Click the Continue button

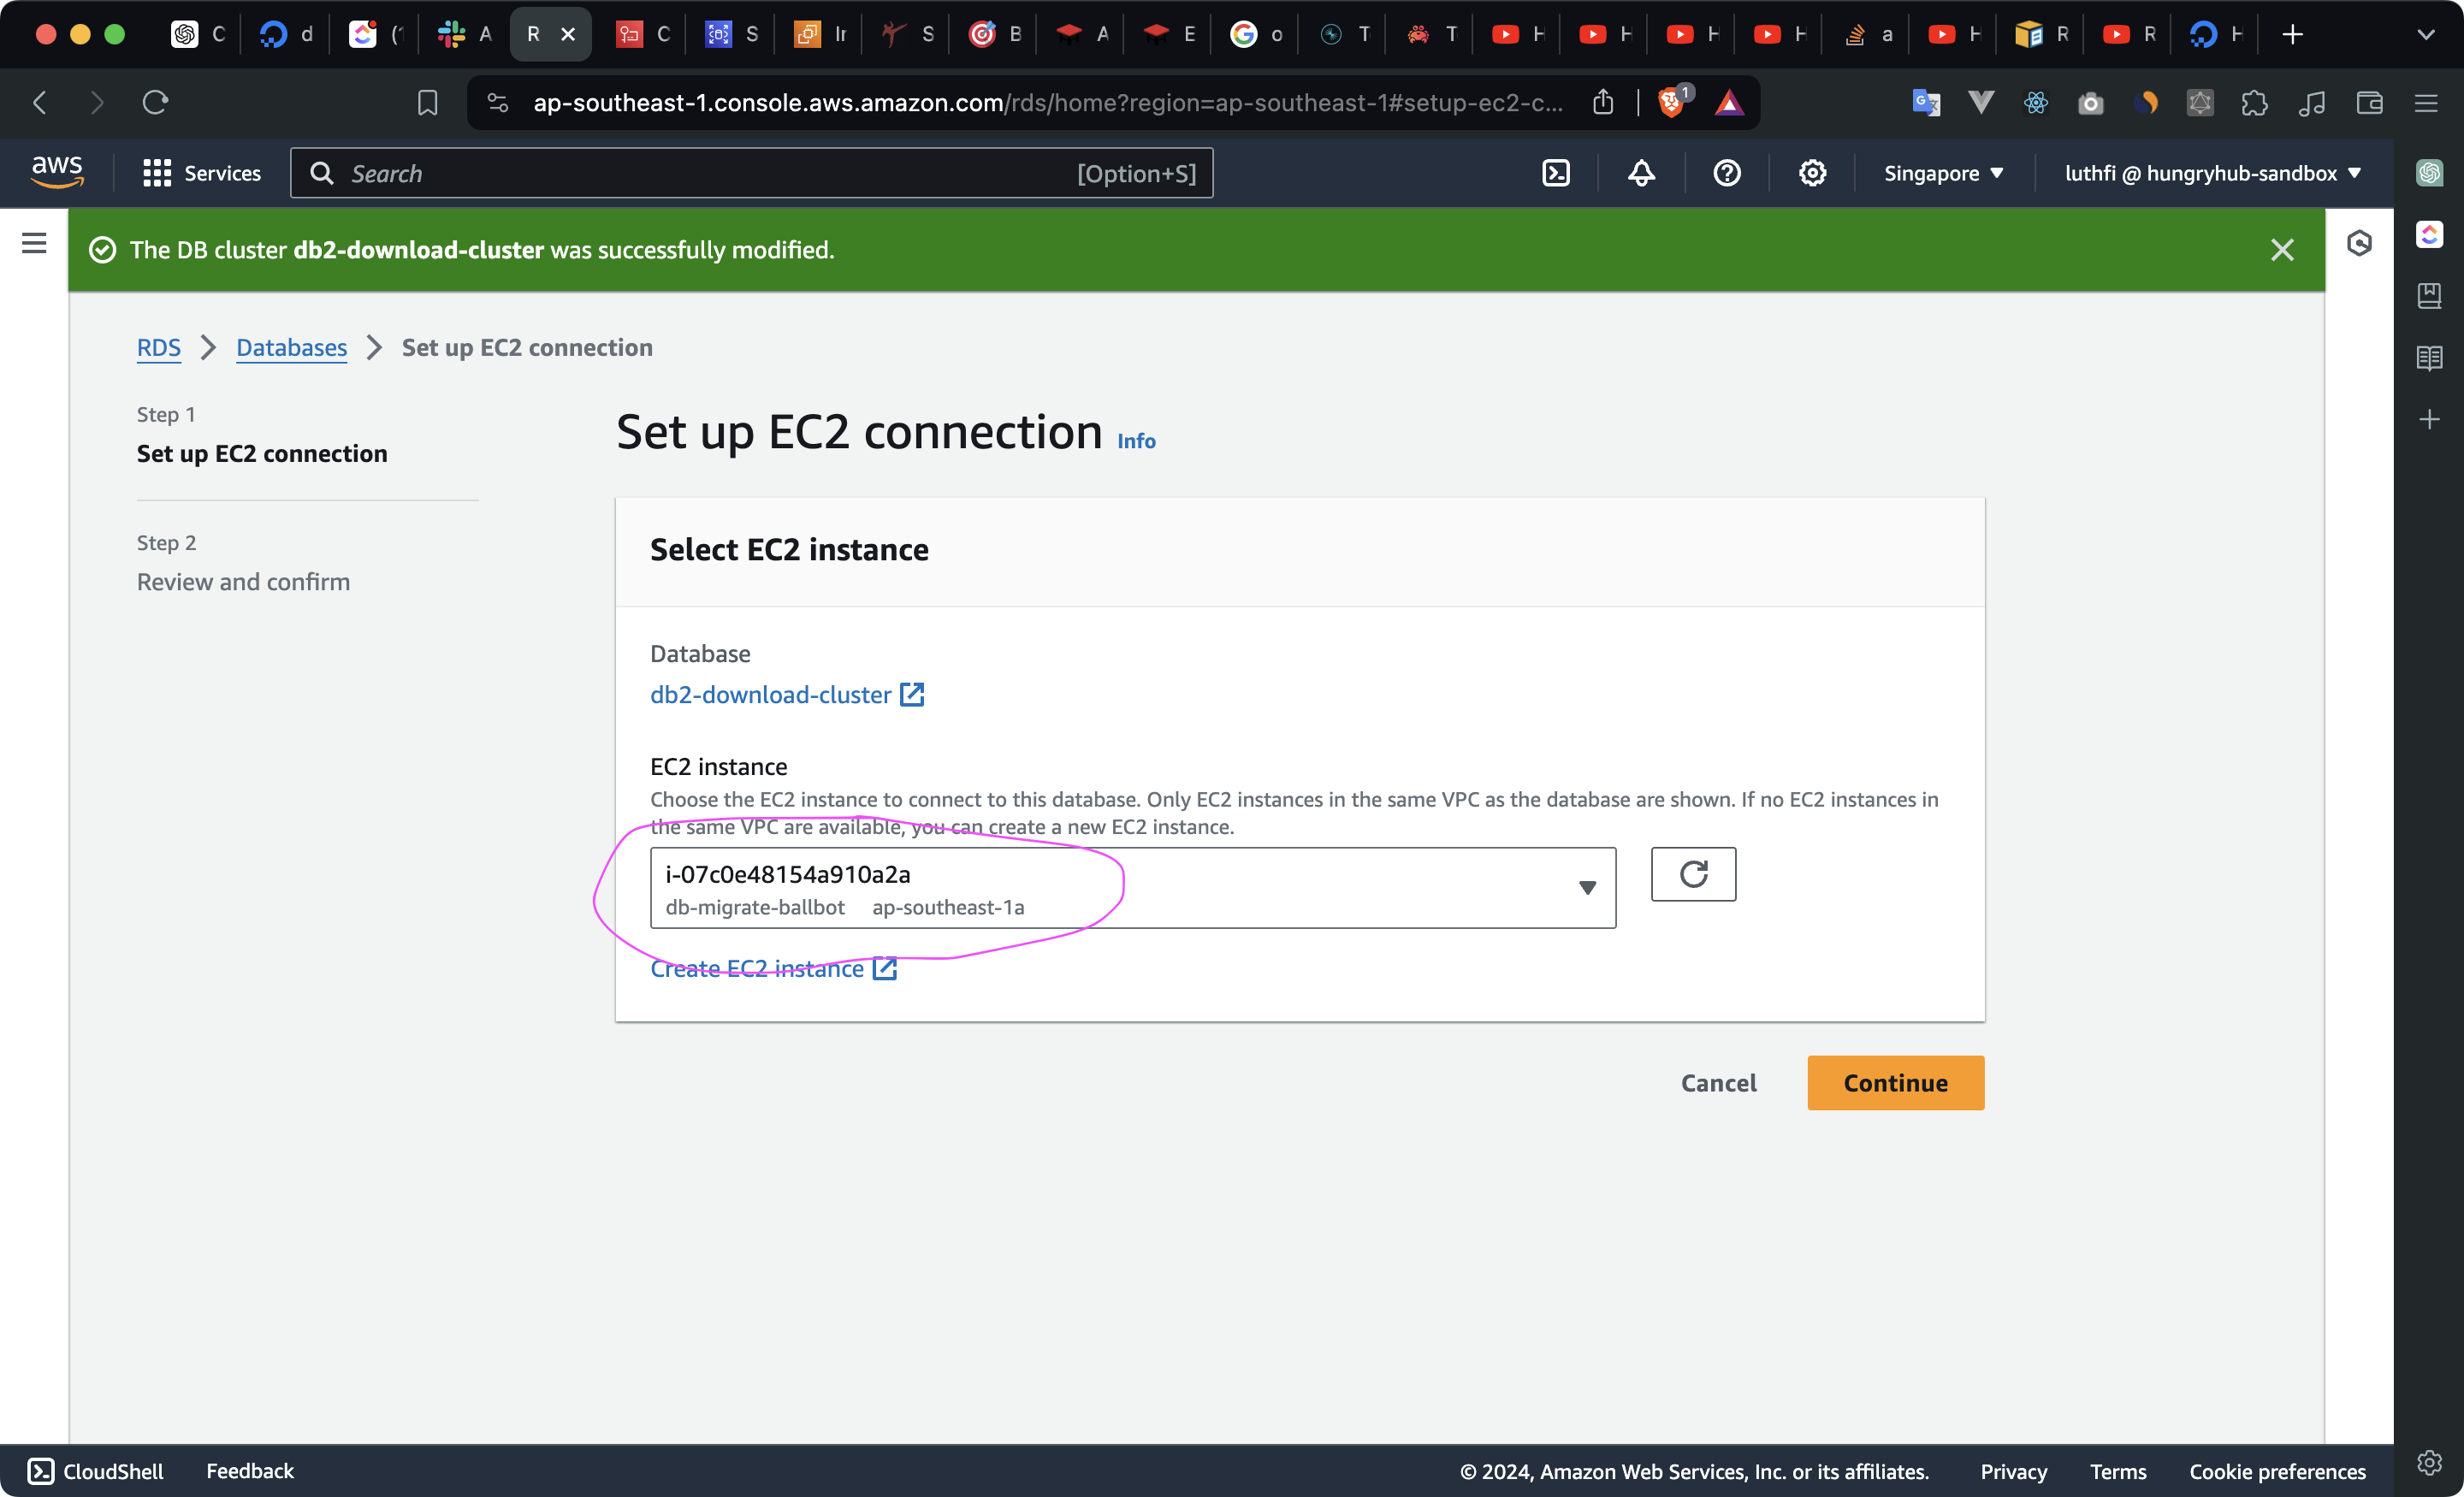tap(1894, 1082)
